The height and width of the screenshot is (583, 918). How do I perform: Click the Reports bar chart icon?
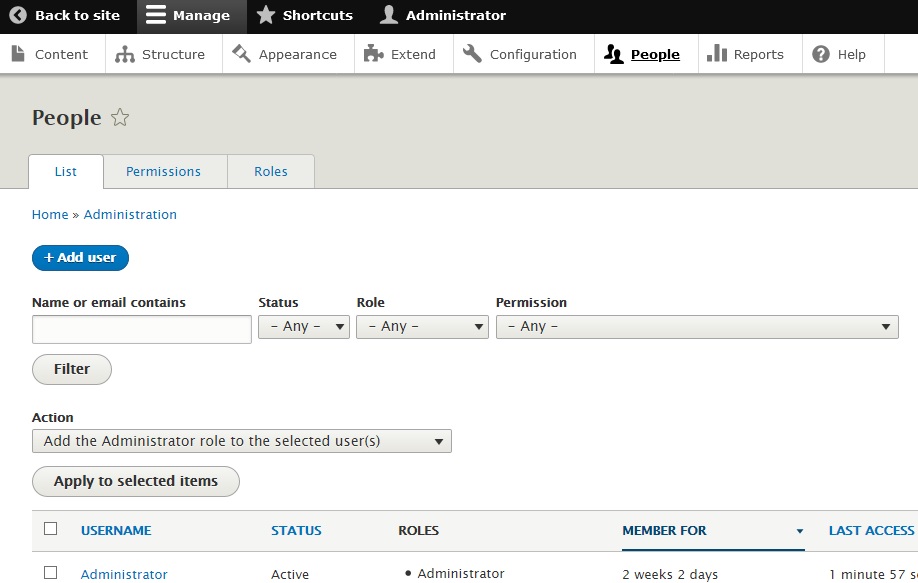point(716,55)
